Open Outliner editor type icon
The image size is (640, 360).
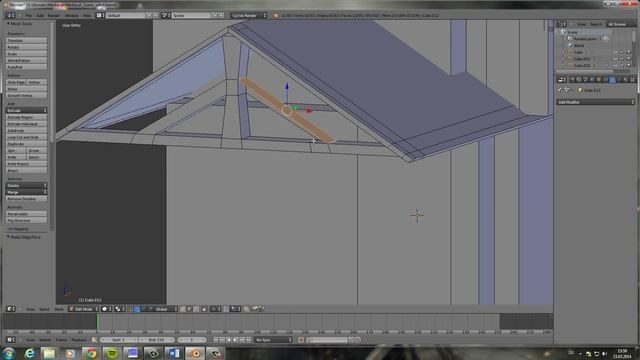click(562, 24)
